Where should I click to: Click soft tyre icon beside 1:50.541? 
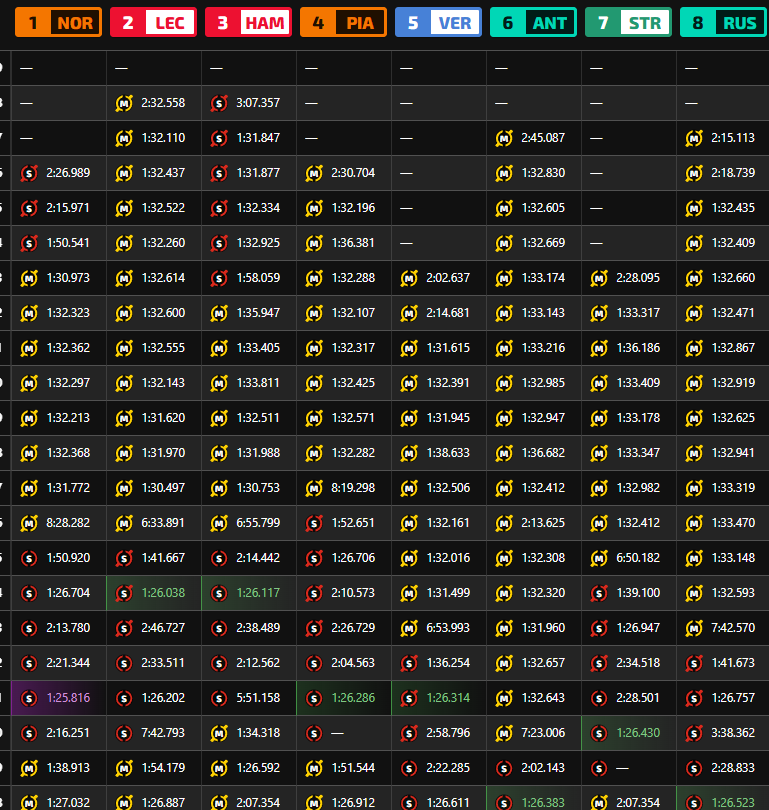[29, 243]
